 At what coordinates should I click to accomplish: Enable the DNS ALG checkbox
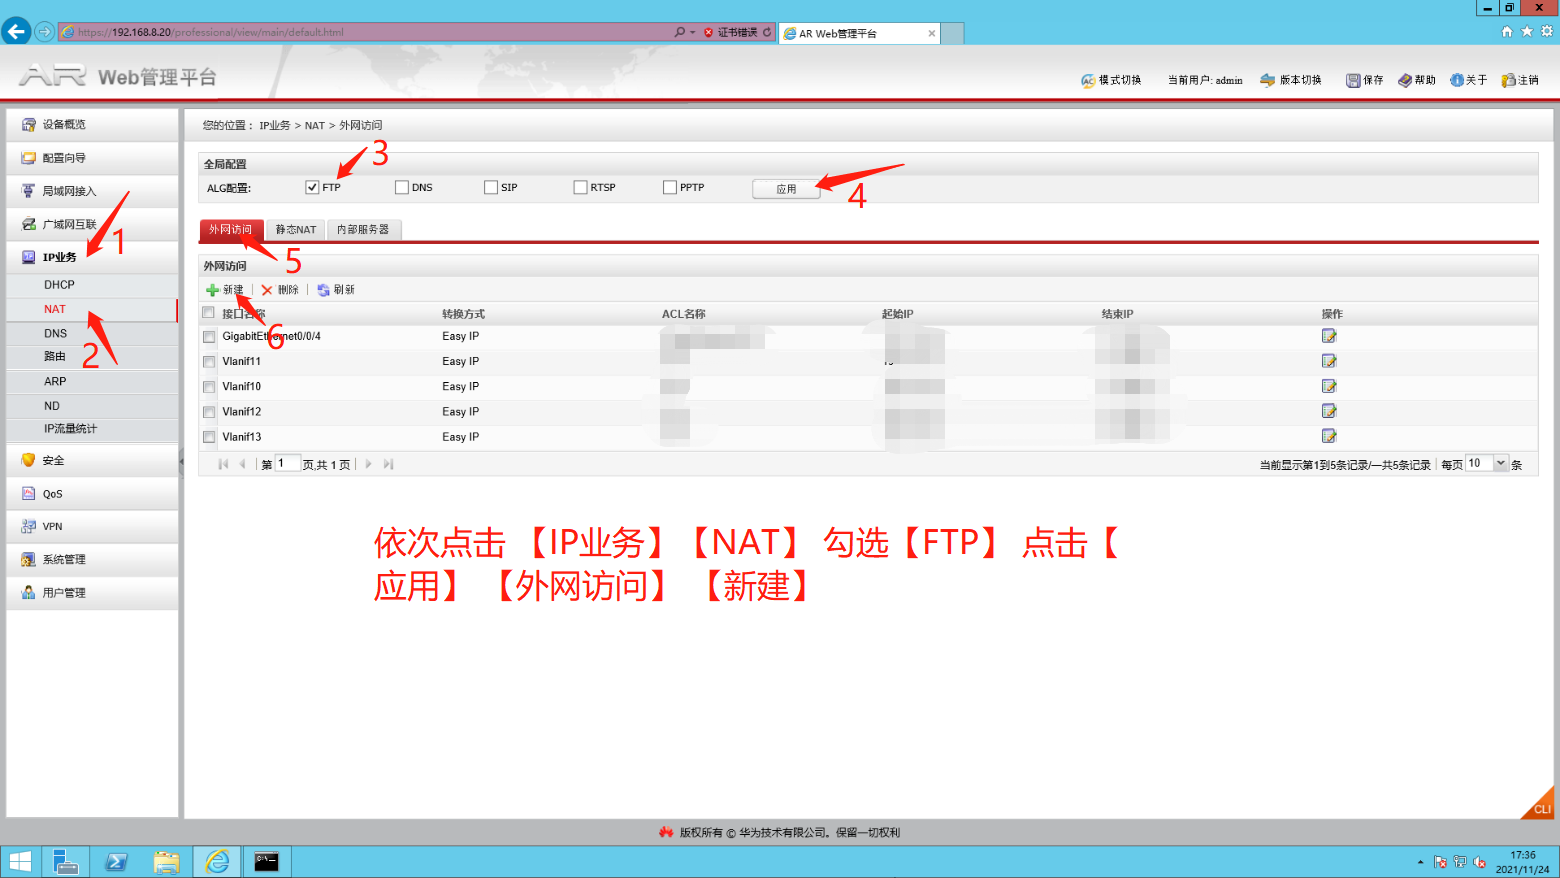(402, 187)
